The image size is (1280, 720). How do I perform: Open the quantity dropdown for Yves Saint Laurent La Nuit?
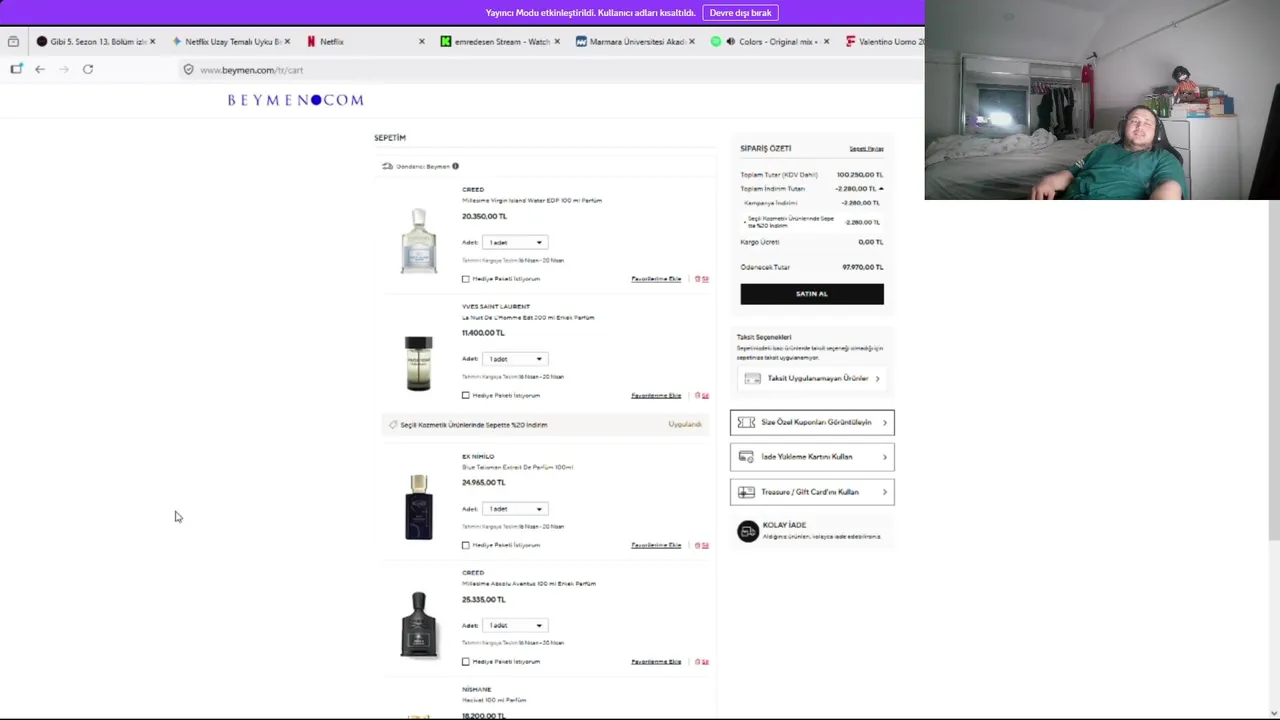[x=515, y=359]
